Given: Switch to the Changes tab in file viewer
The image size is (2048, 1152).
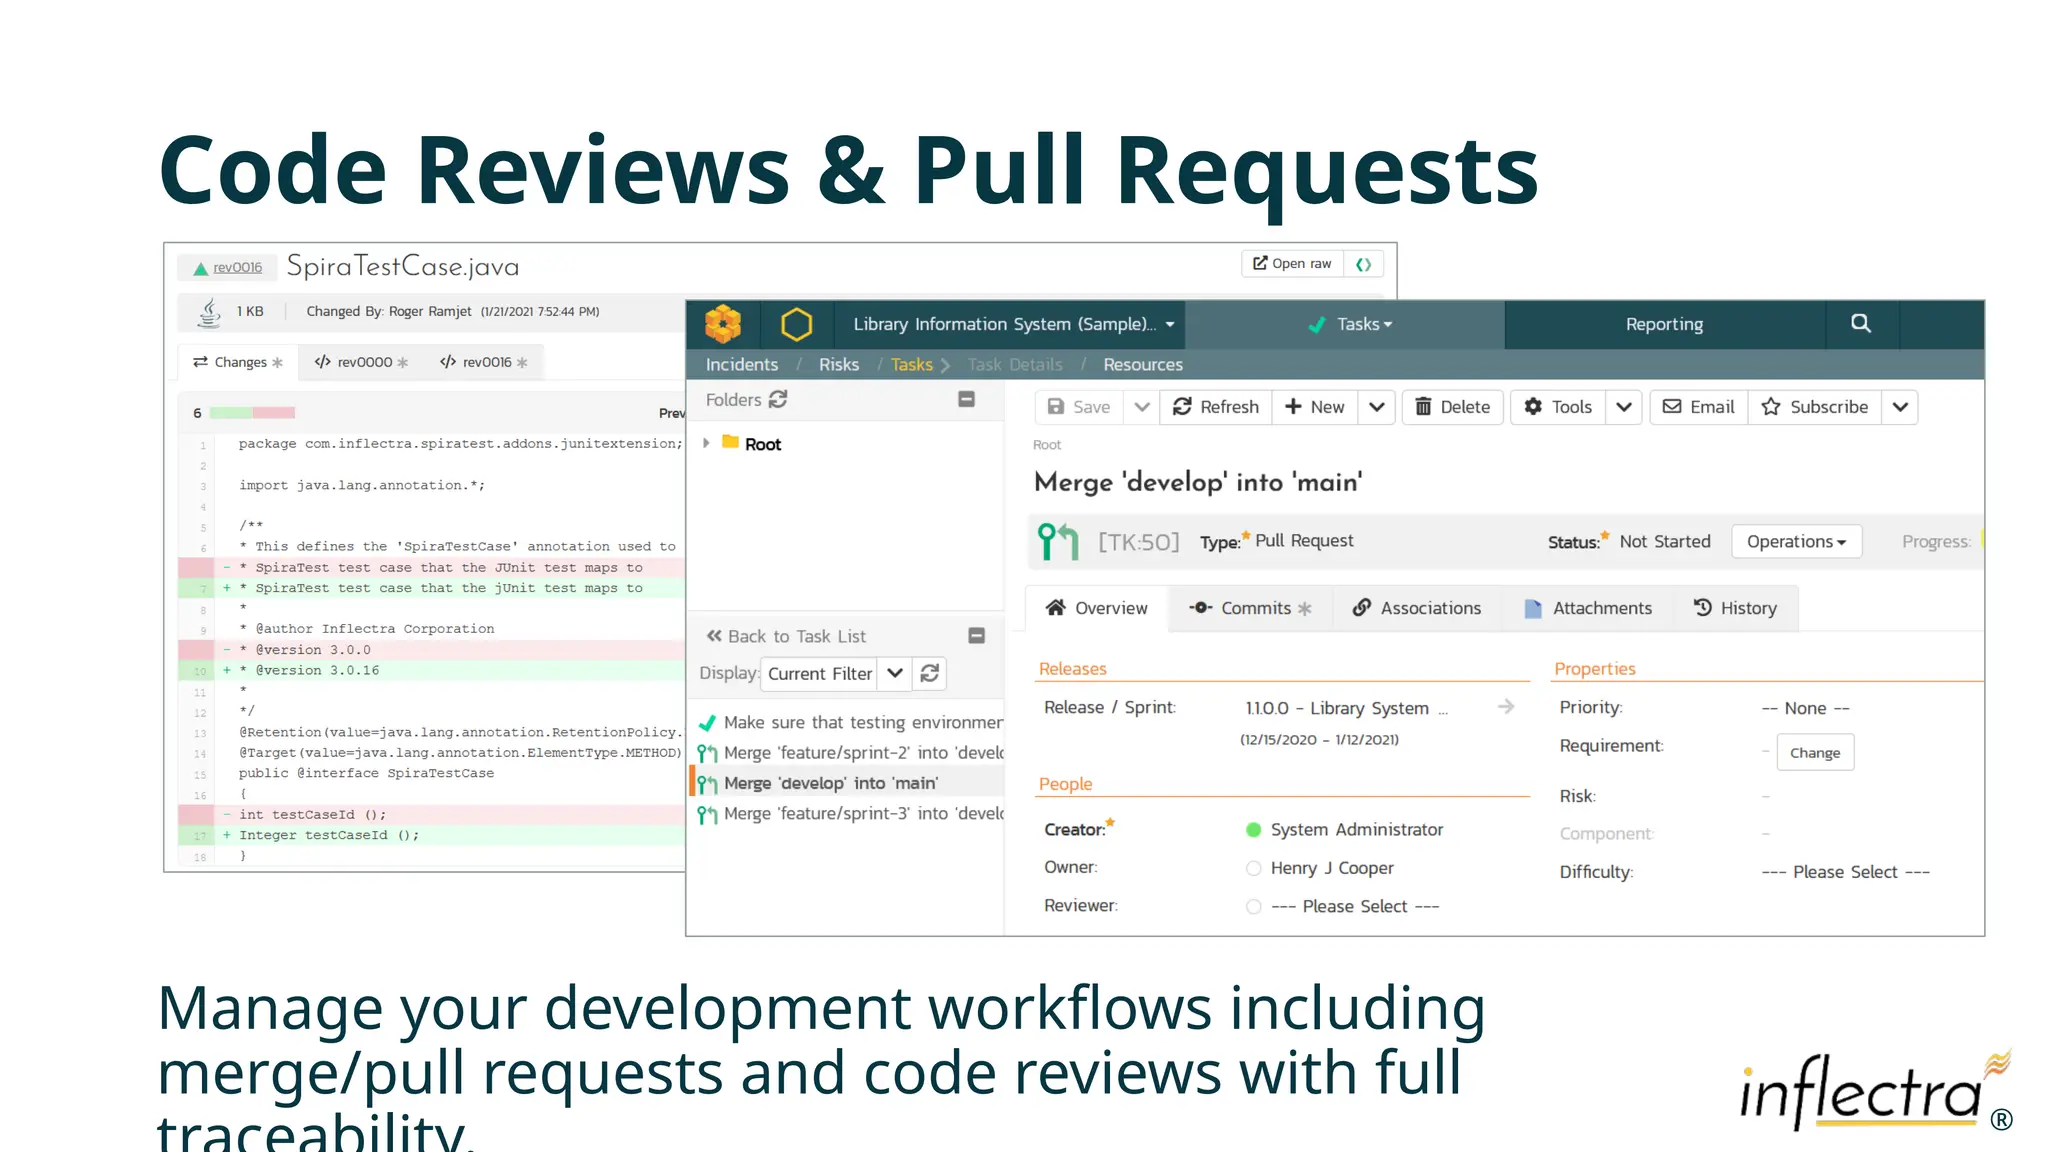Looking at the screenshot, I should click(x=237, y=362).
